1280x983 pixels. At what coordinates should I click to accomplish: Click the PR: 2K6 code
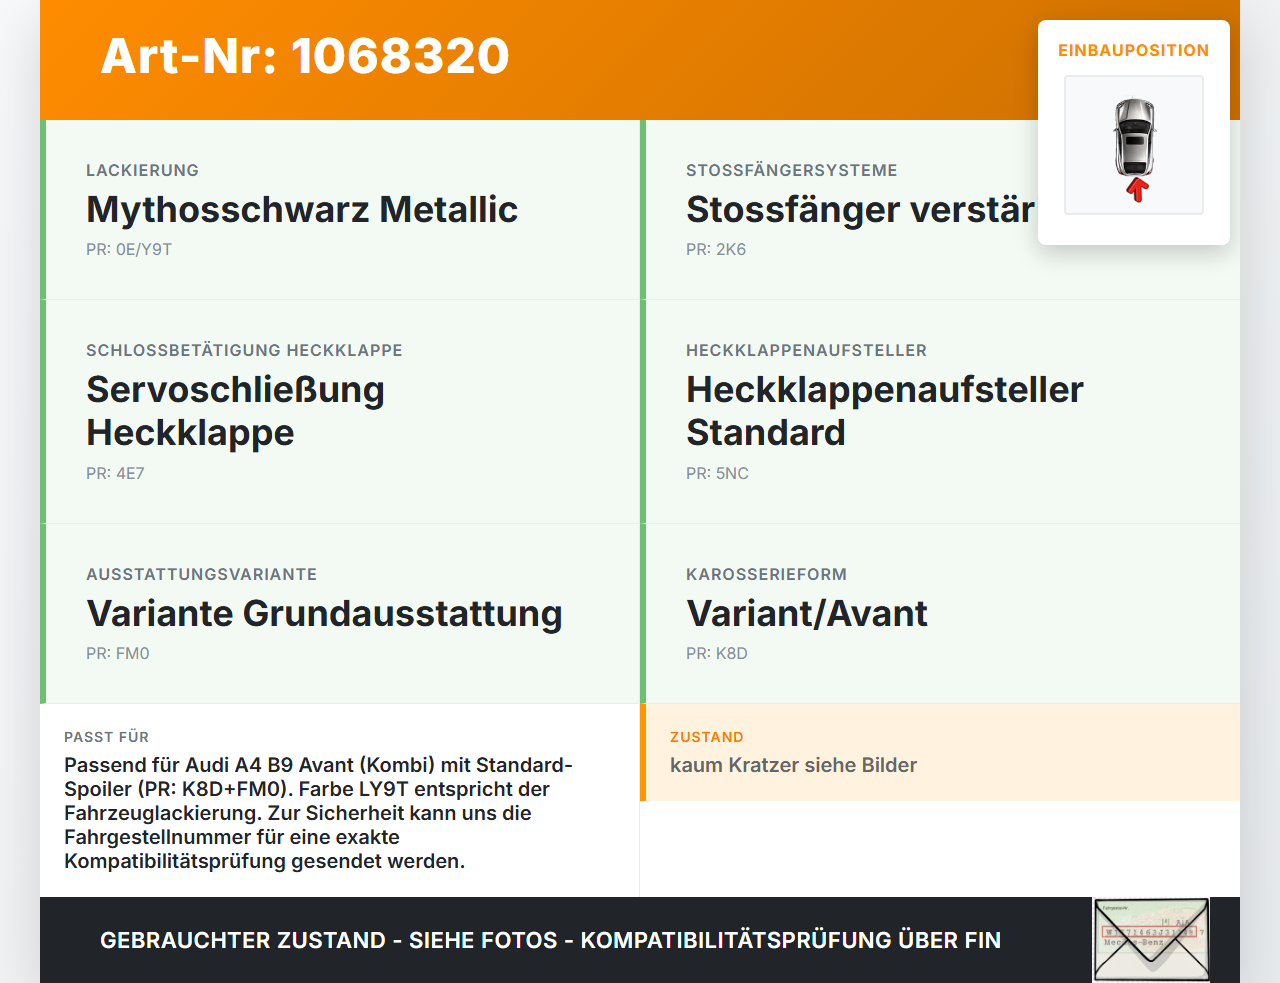(x=716, y=250)
